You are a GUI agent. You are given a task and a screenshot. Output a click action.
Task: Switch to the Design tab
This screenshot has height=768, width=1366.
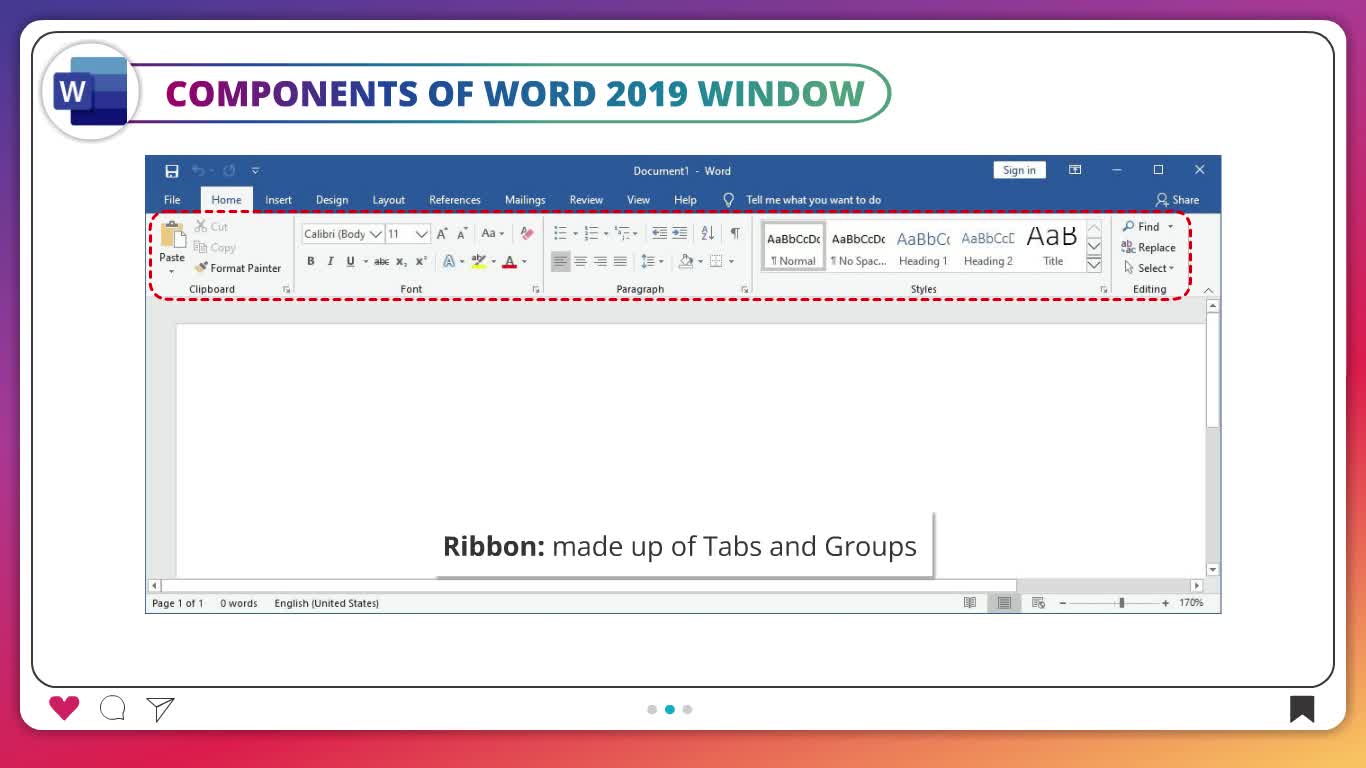pyautogui.click(x=332, y=200)
